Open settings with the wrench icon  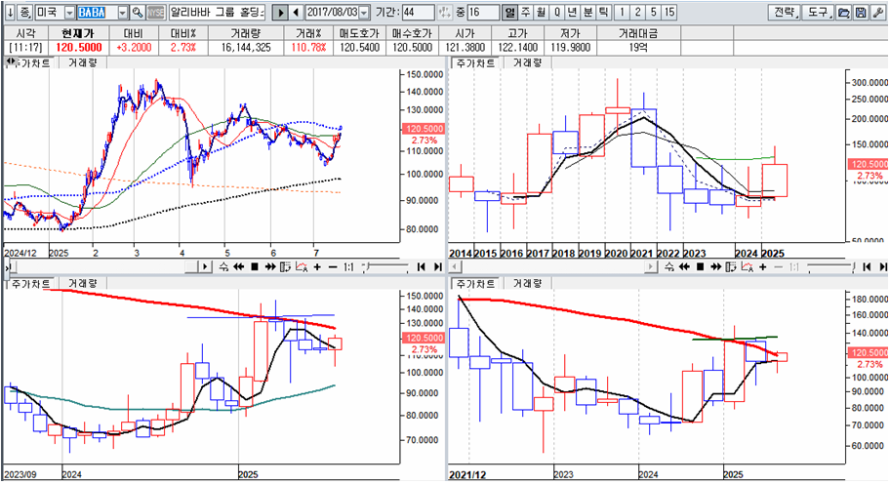click(x=878, y=12)
